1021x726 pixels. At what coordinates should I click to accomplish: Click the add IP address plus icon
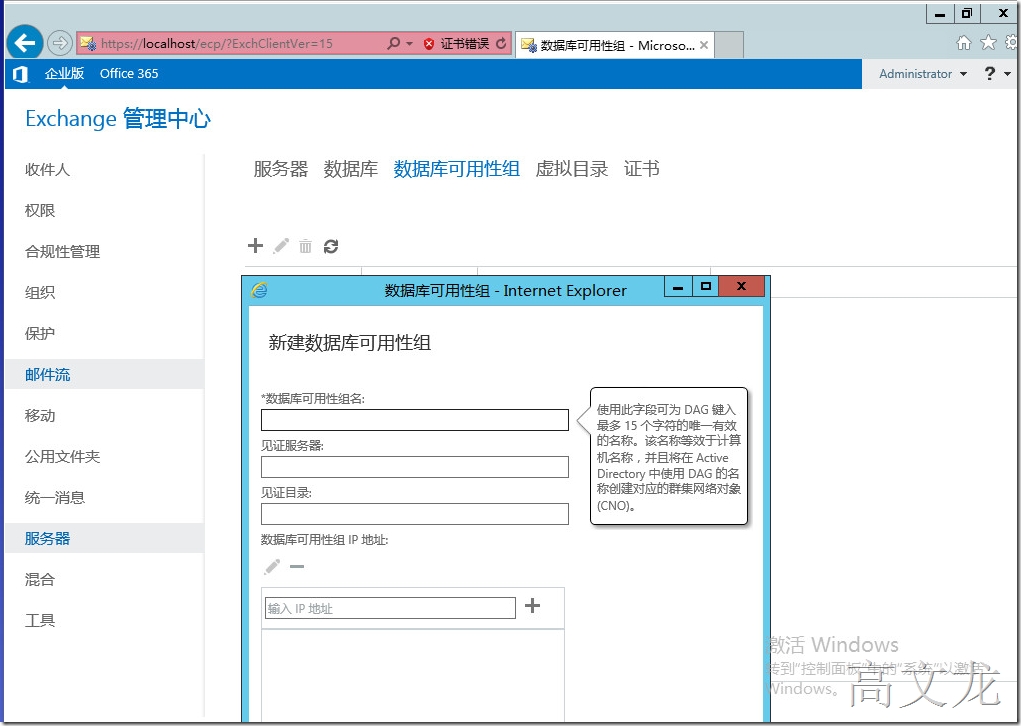coord(533,606)
